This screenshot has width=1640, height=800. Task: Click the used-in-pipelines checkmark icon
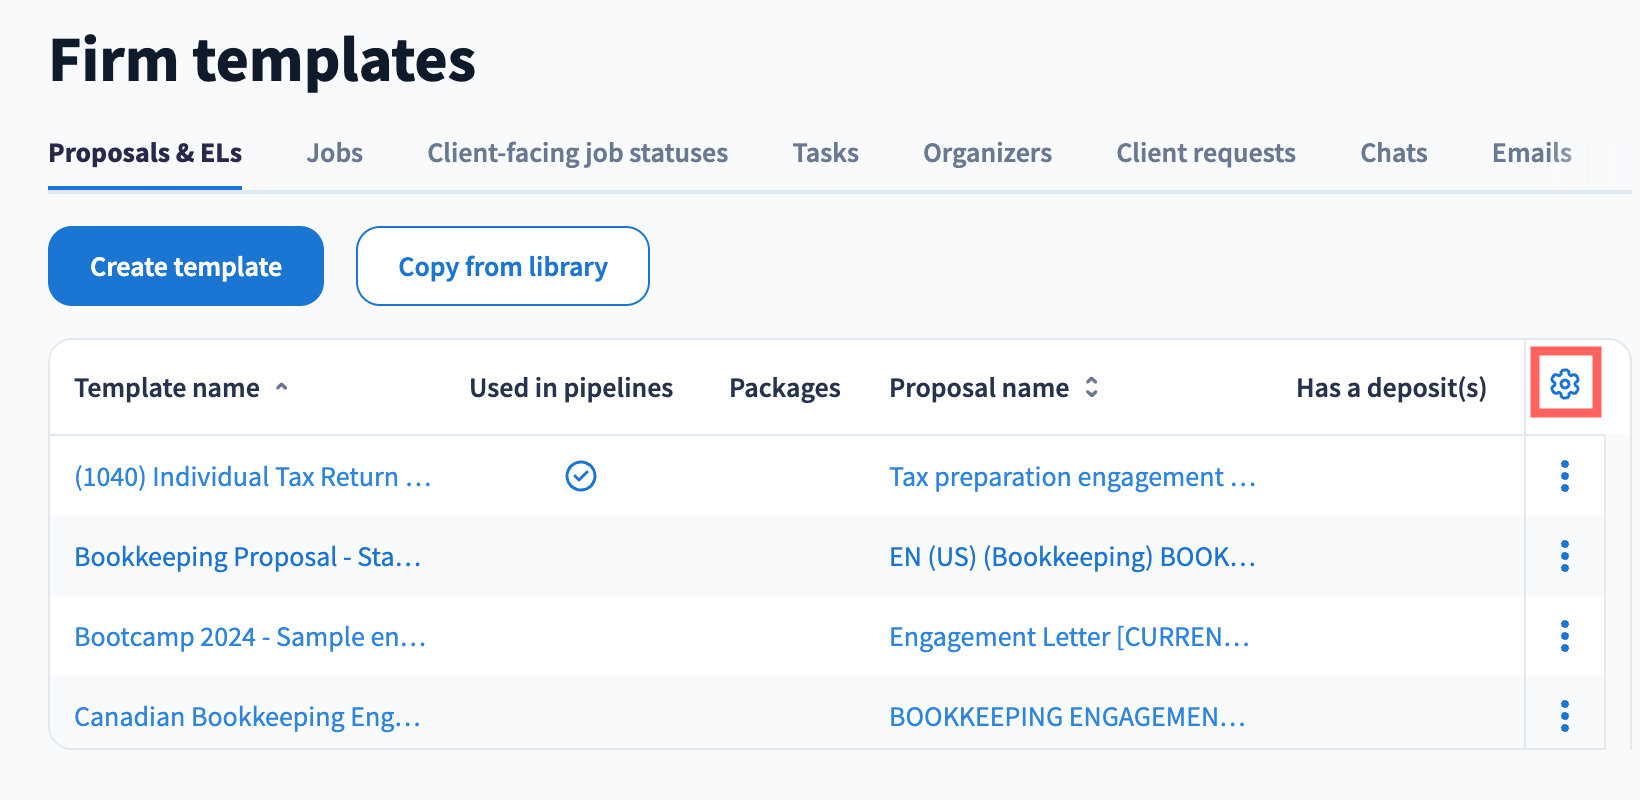[x=581, y=476]
